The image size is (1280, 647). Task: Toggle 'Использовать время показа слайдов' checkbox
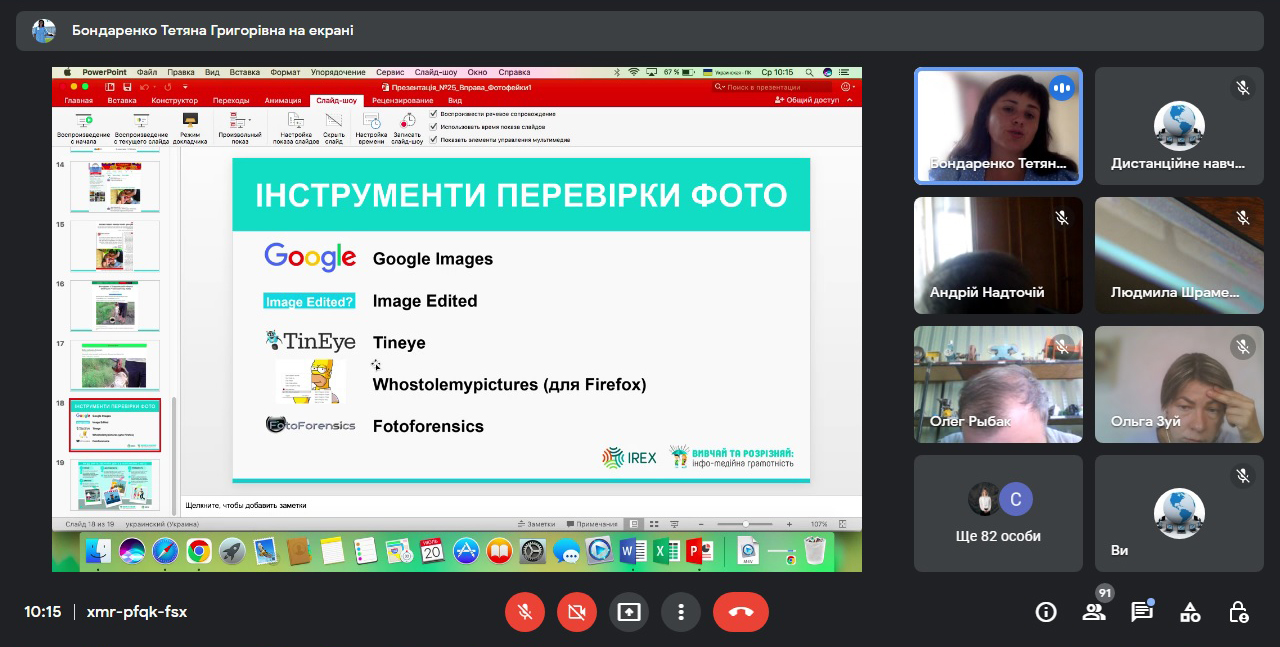(x=433, y=126)
